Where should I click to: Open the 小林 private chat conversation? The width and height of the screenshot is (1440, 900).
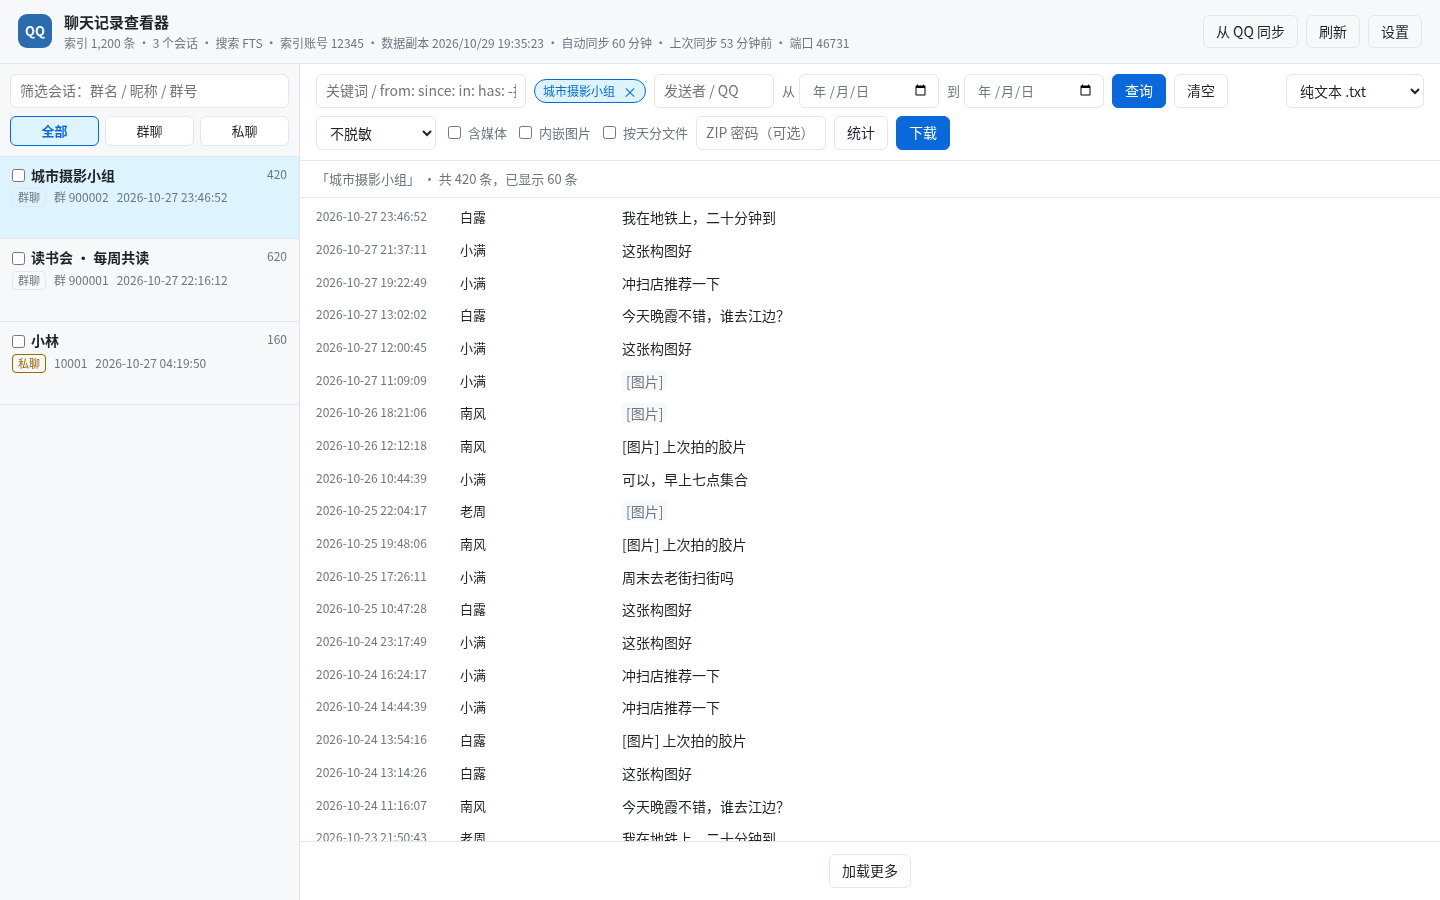click(150, 363)
